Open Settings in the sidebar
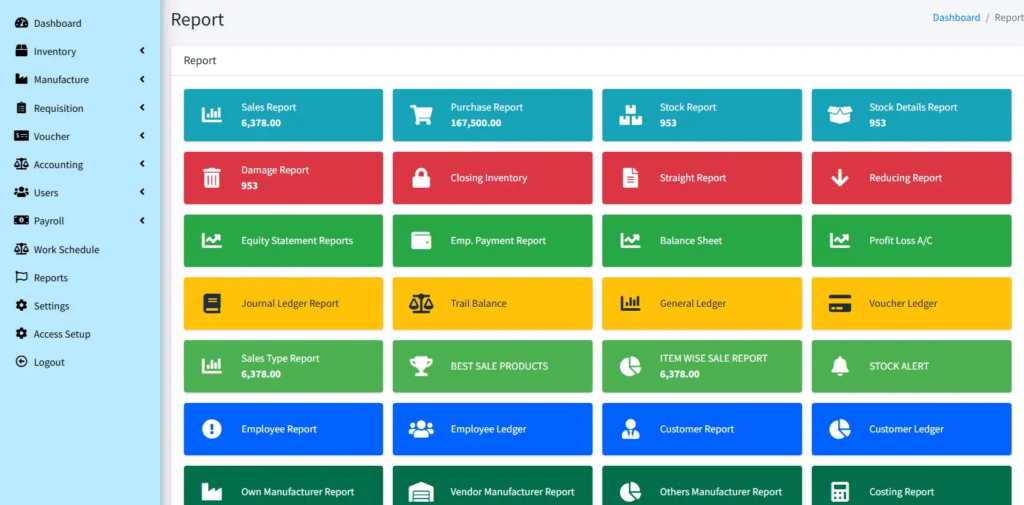The height and width of the screenshot is (505, 1024). pyautogui.click(x=52, y=306)
